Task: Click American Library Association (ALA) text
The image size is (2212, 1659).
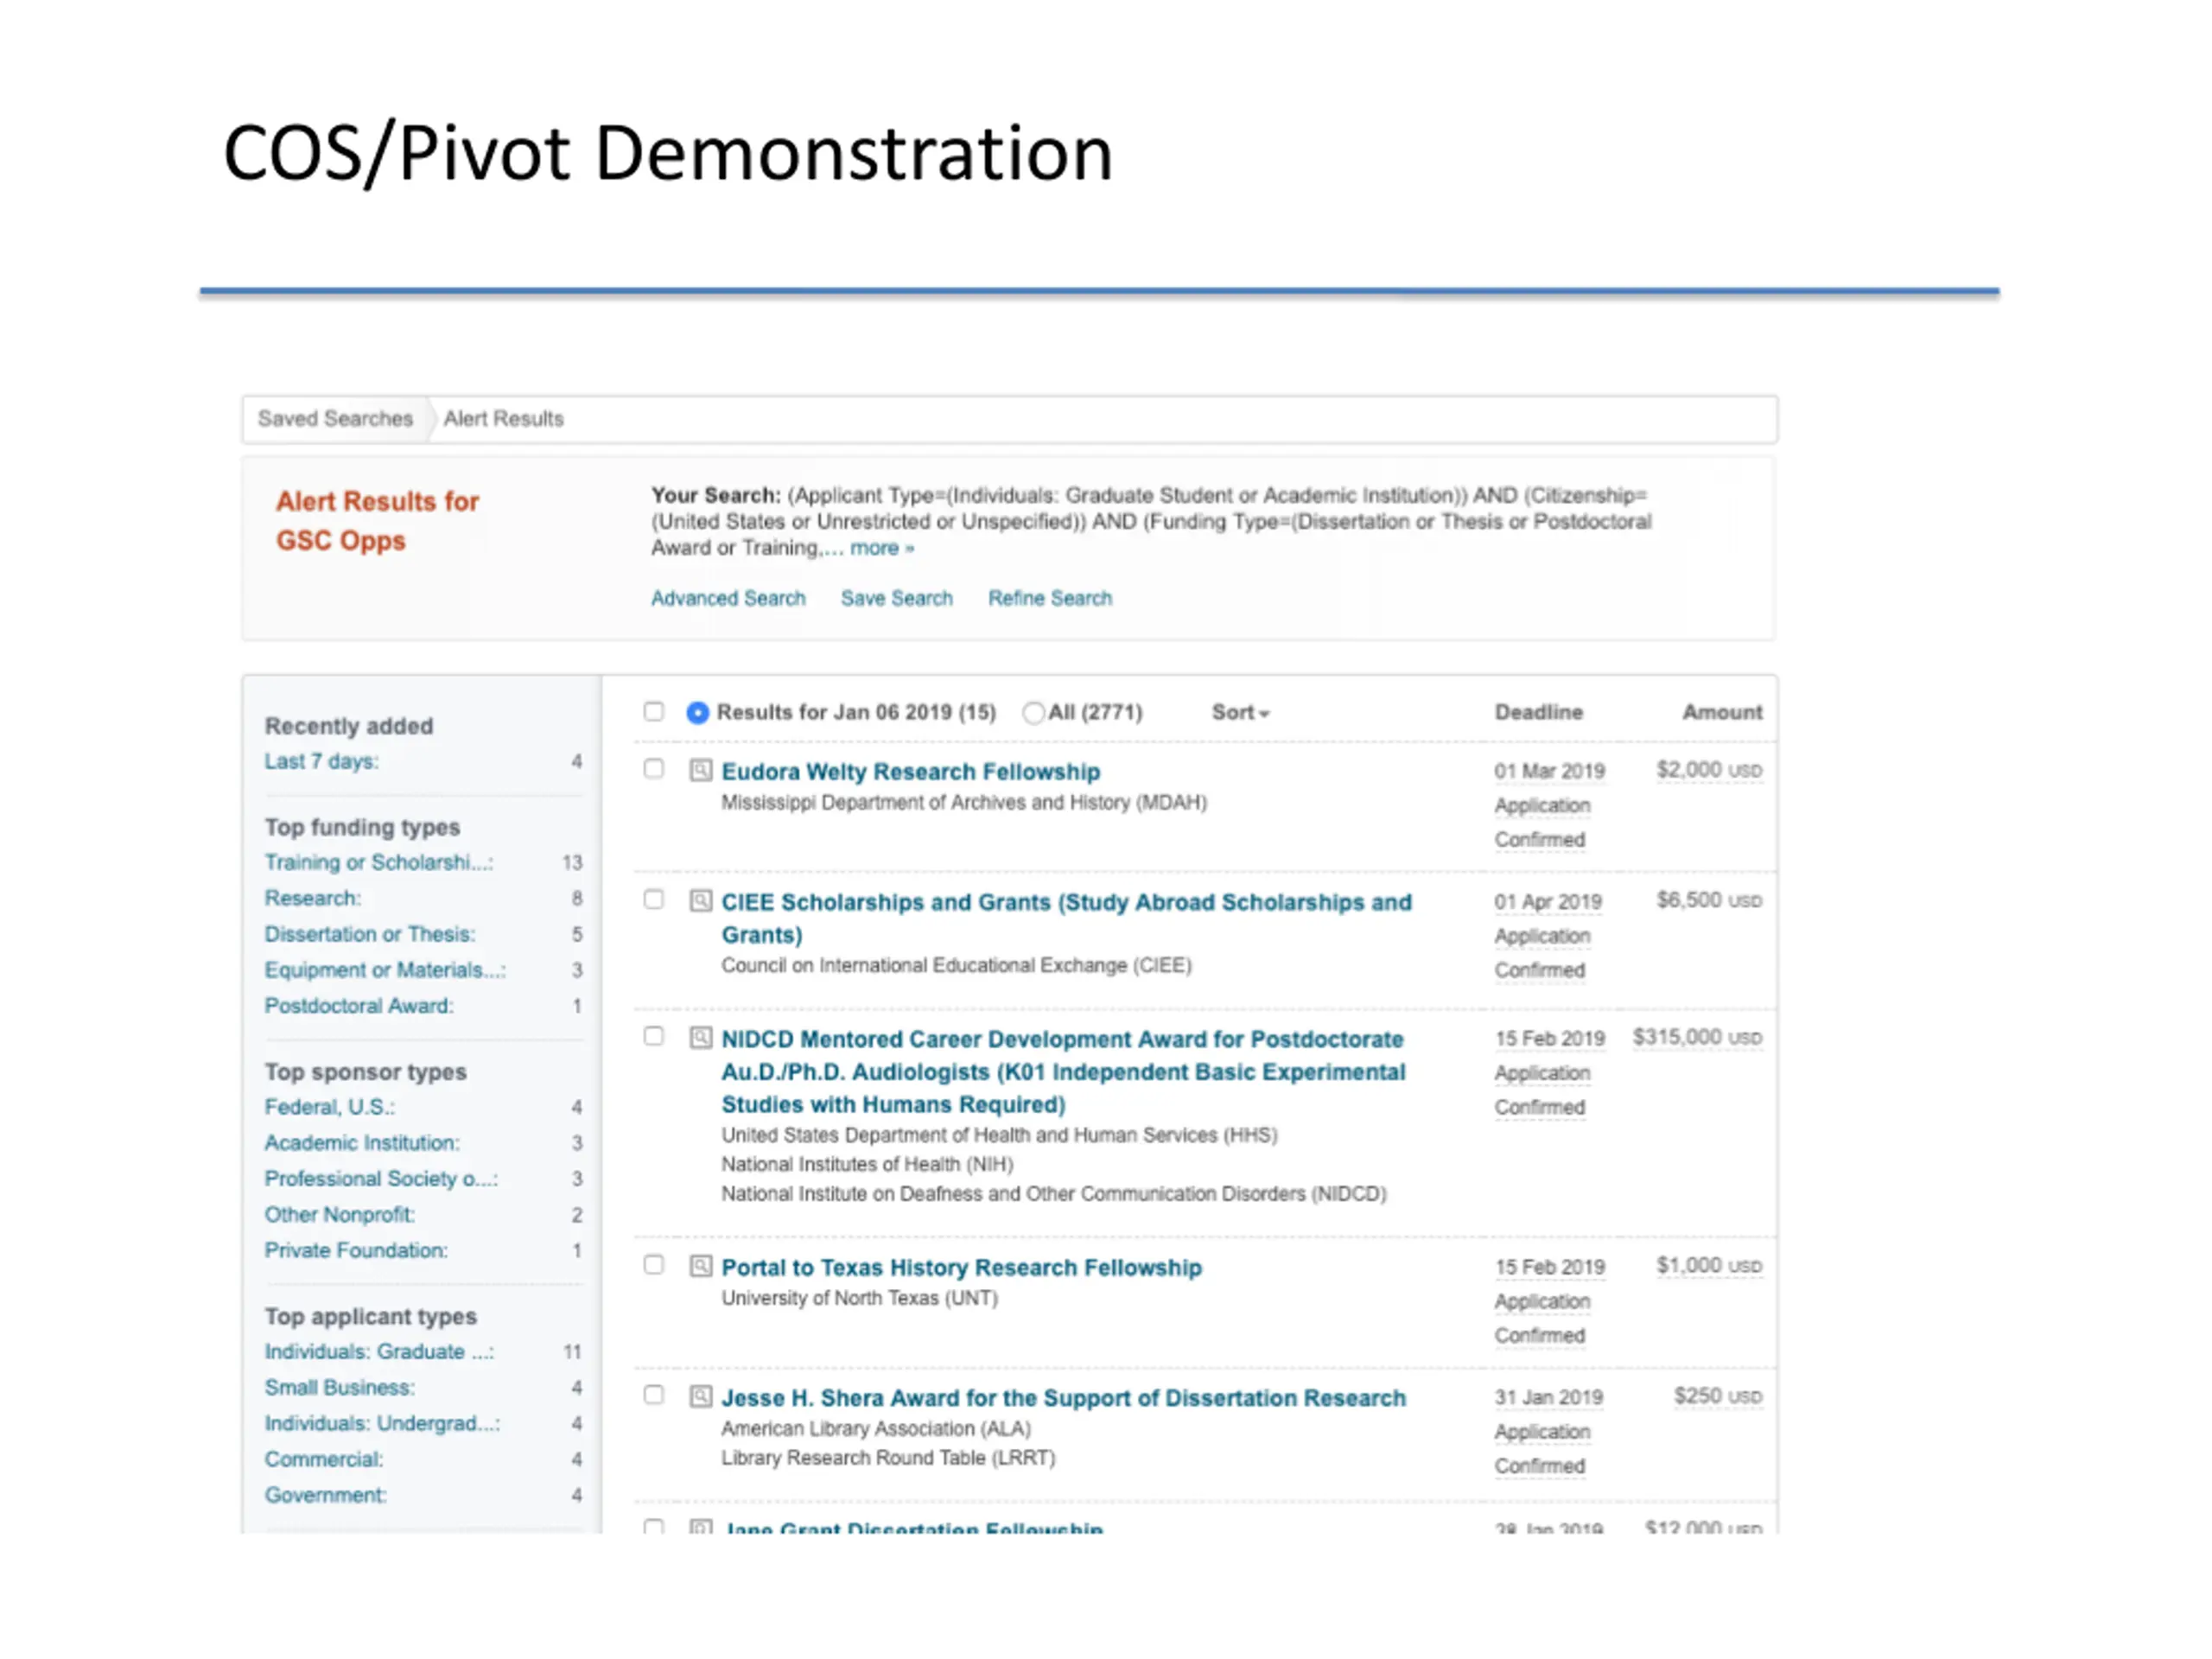Action: tap(876, 1429)
